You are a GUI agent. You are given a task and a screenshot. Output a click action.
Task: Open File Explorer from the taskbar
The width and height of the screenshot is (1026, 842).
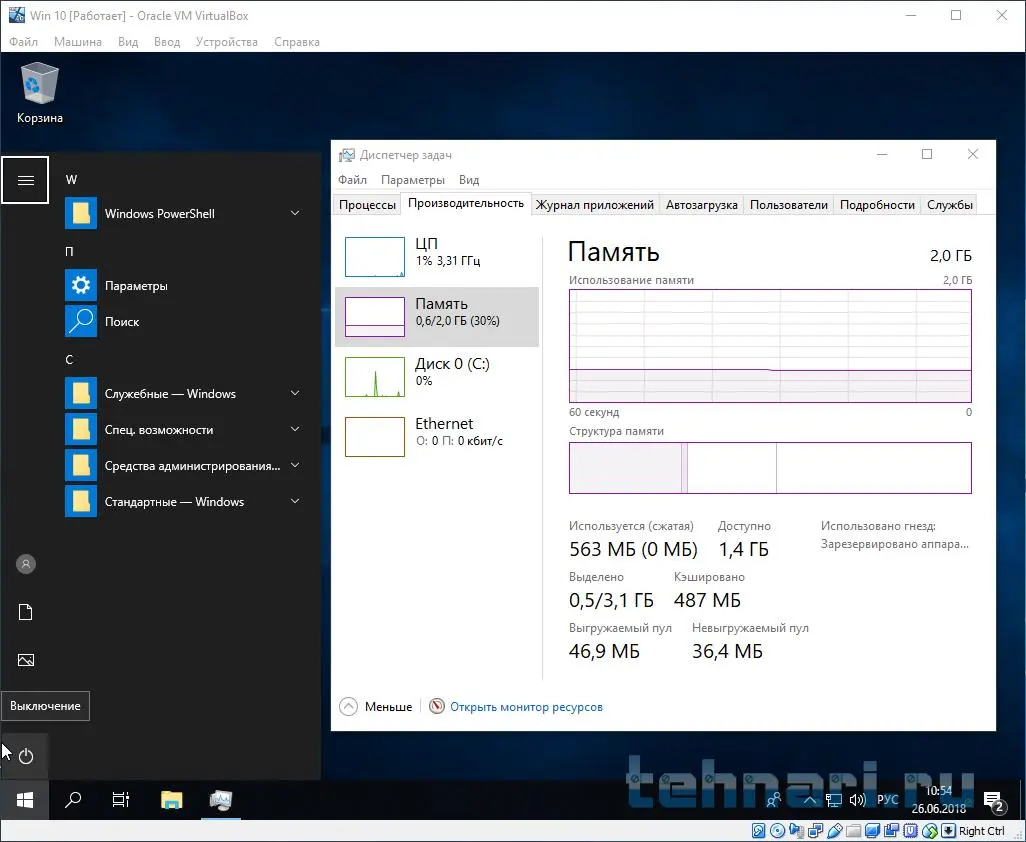coord(171,799)
